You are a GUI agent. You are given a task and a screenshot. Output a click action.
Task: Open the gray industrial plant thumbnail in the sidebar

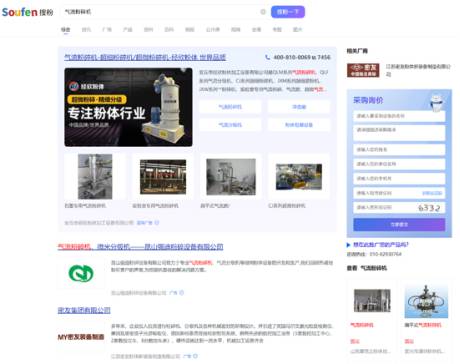[x=372, y=301]
